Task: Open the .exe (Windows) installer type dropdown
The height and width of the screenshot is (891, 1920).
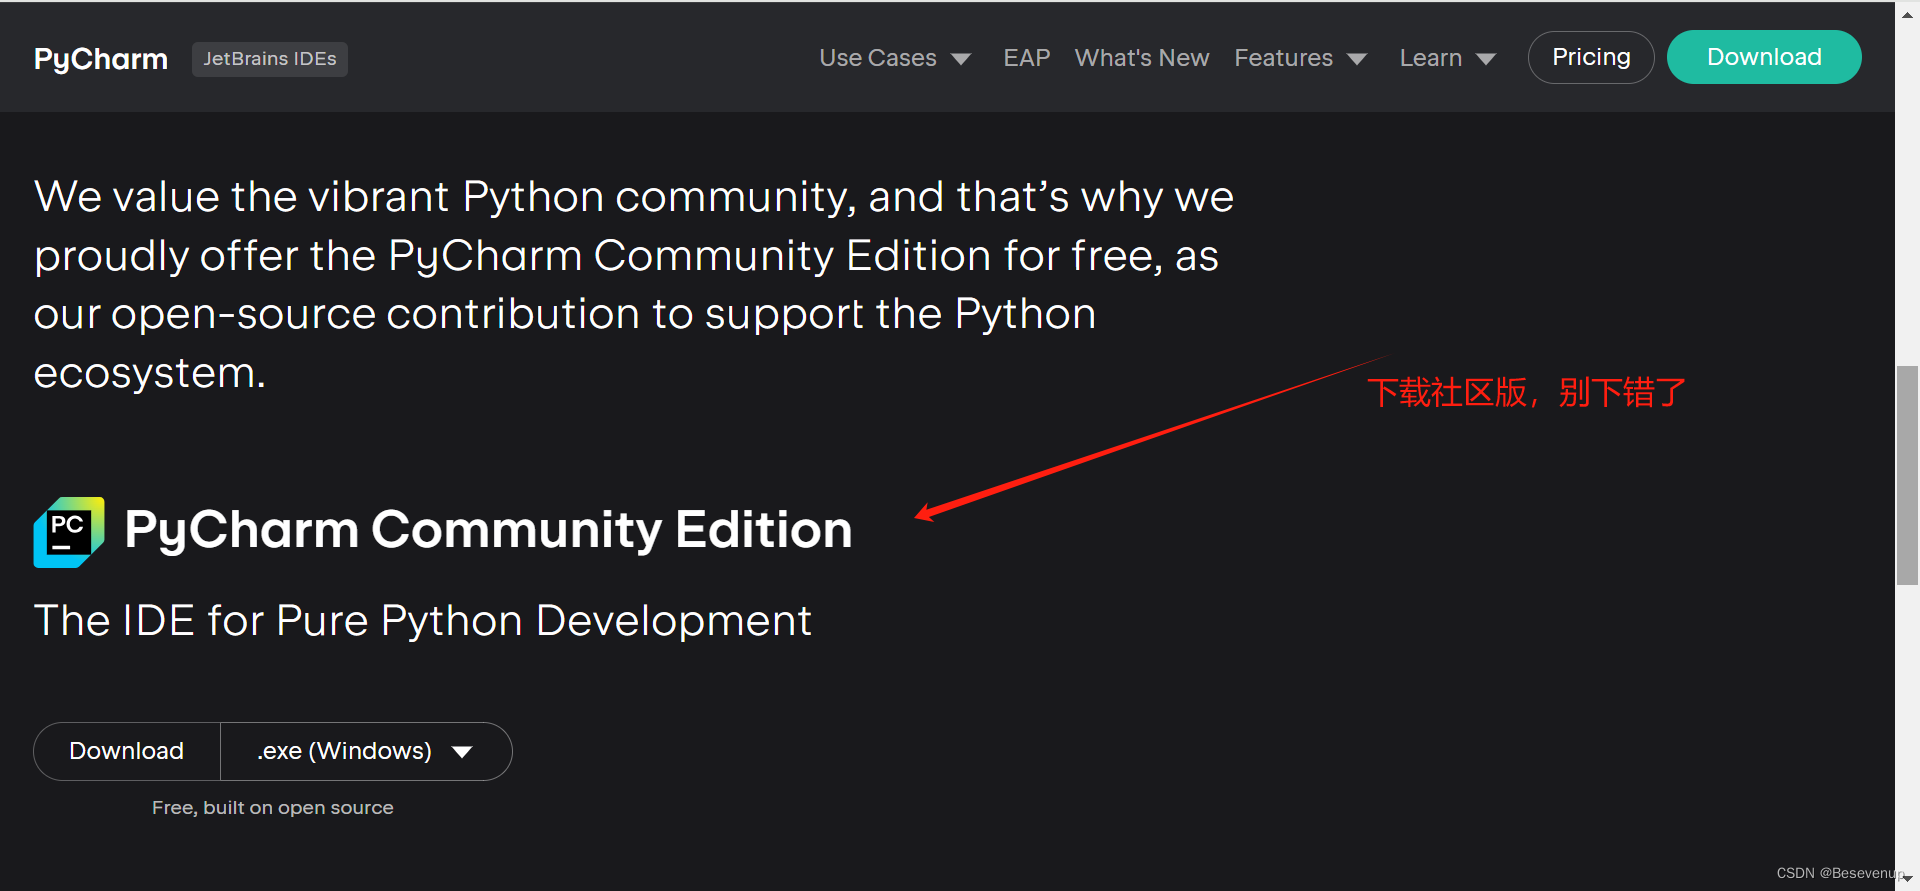Action: 366,751
